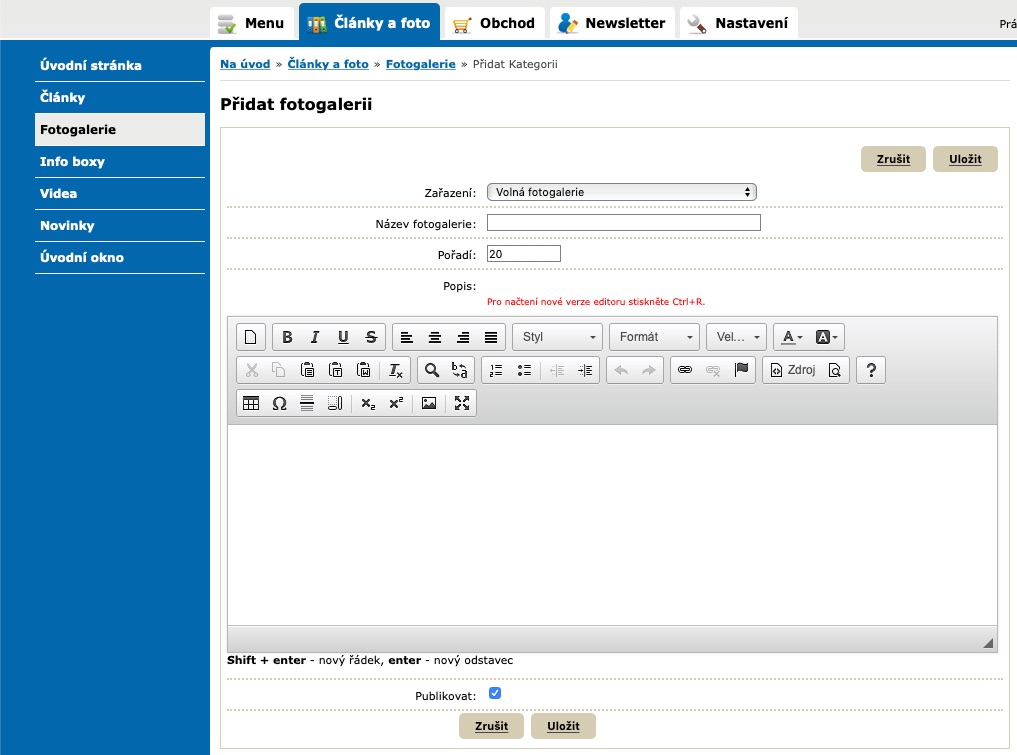Follow Články a foto breadcrumb link

pyautogui.click(x=328, y=64)
